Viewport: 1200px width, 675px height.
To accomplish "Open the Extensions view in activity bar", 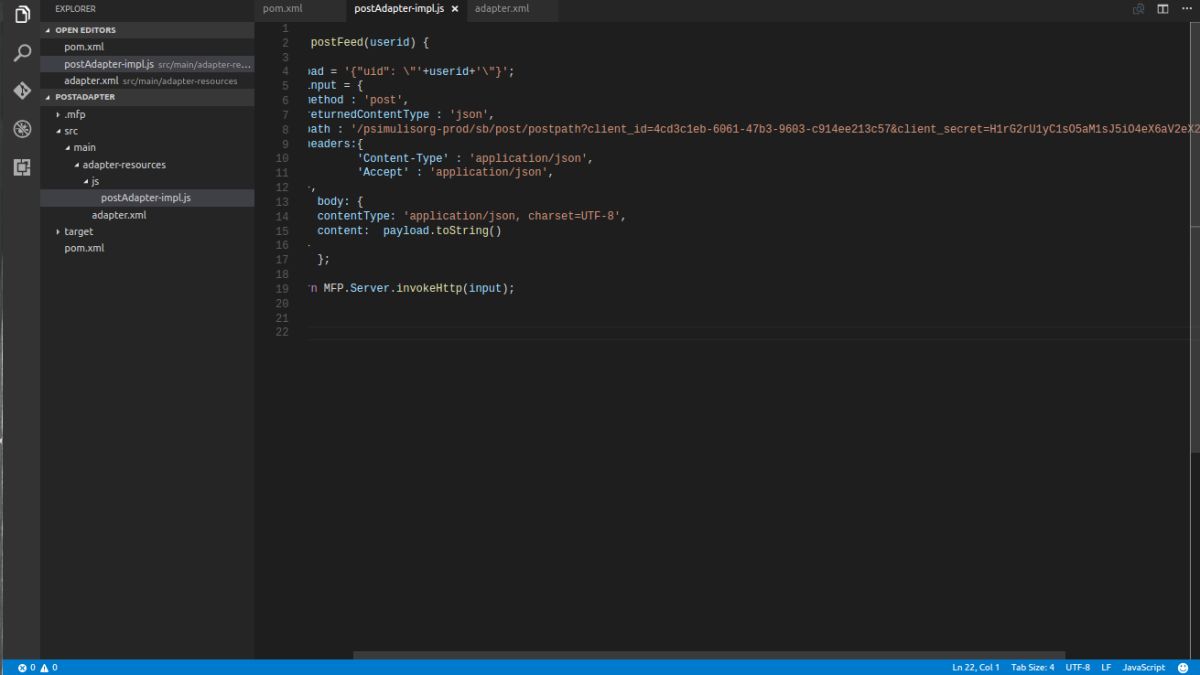I will [21, 167].
